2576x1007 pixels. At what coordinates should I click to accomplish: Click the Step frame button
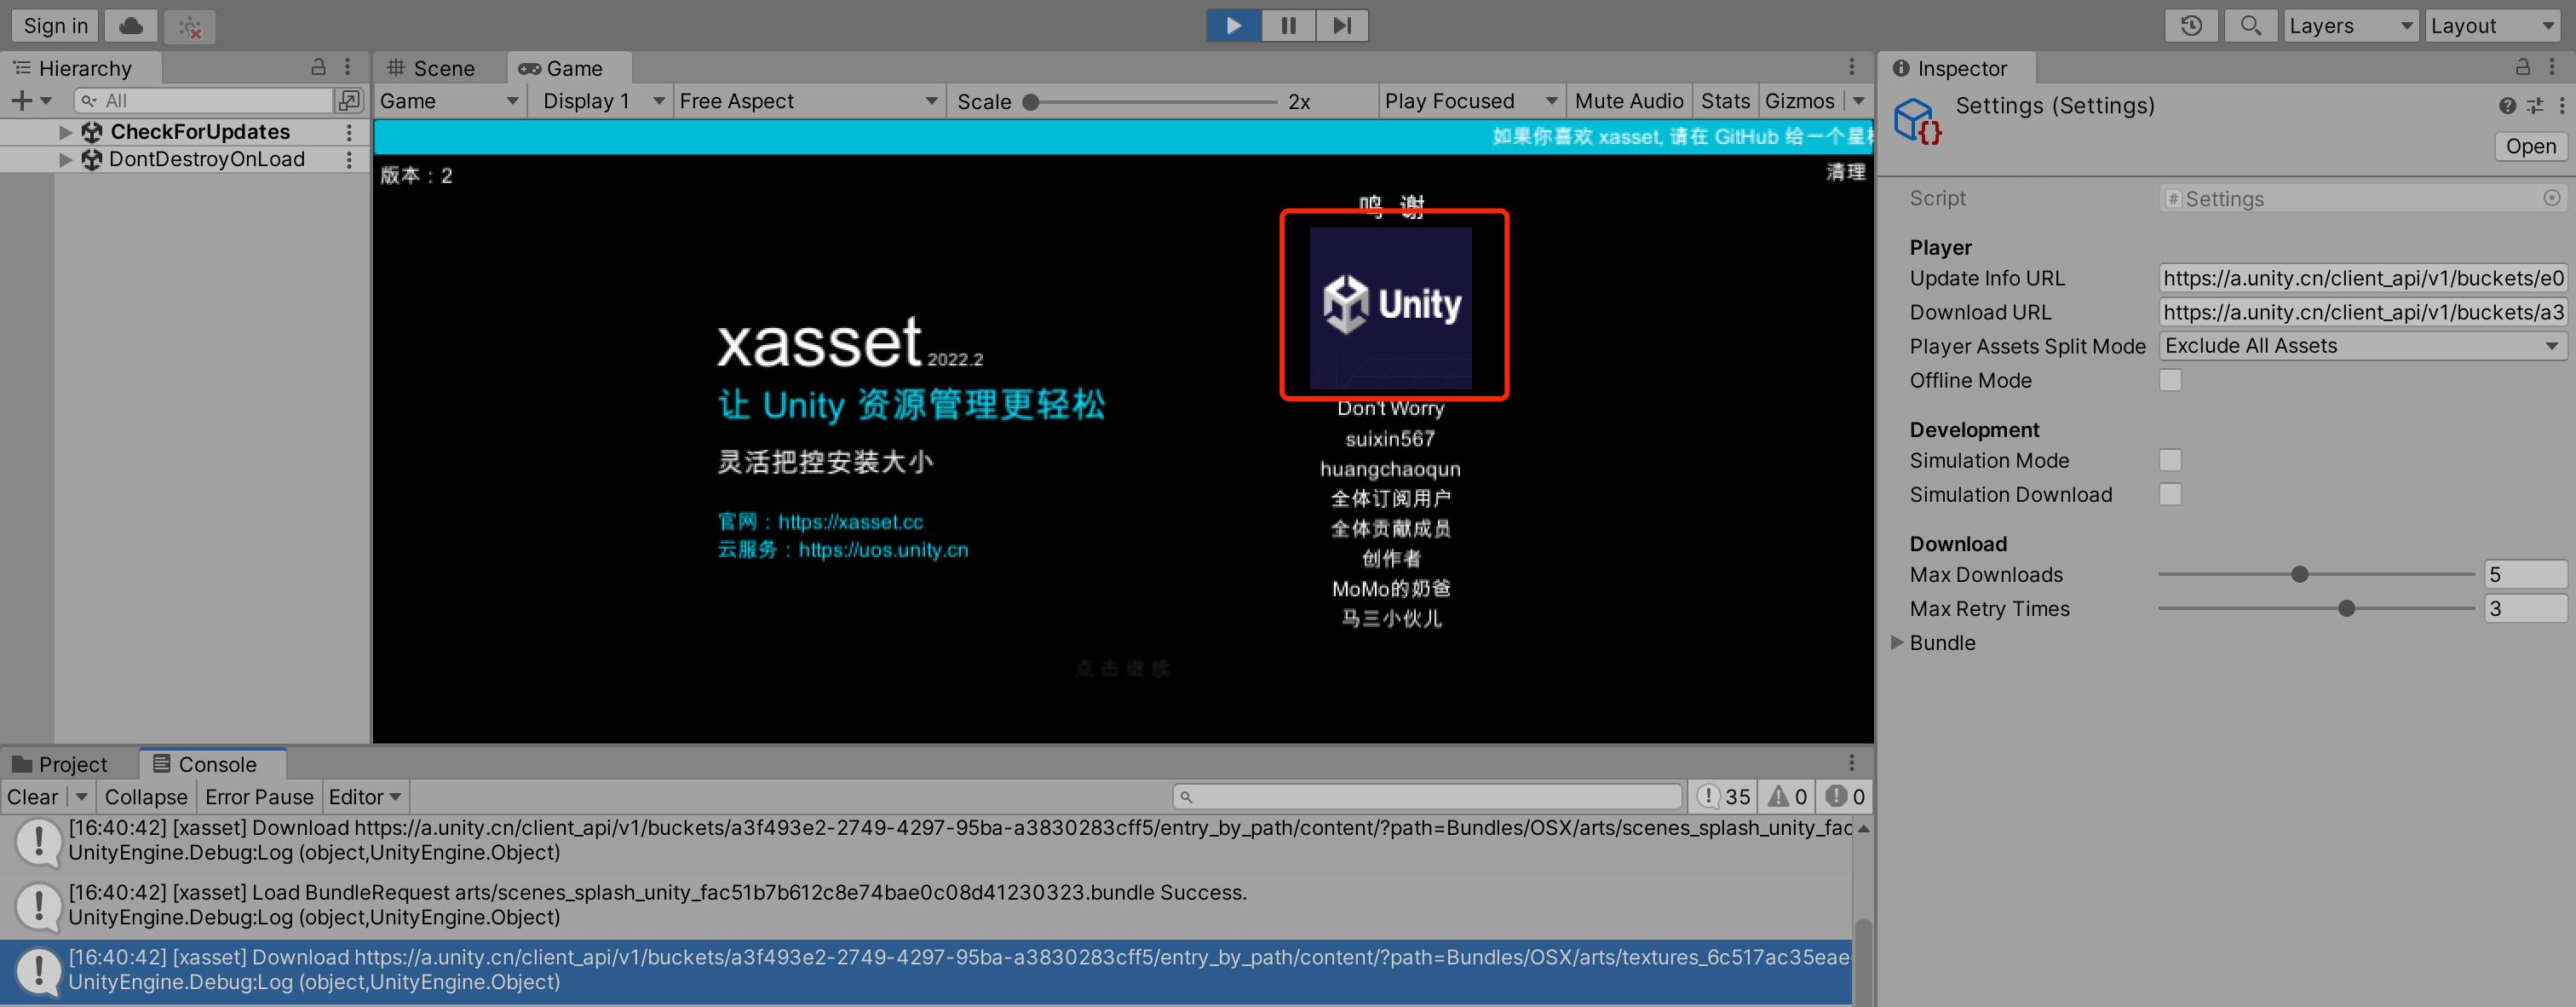point(1341,25)
